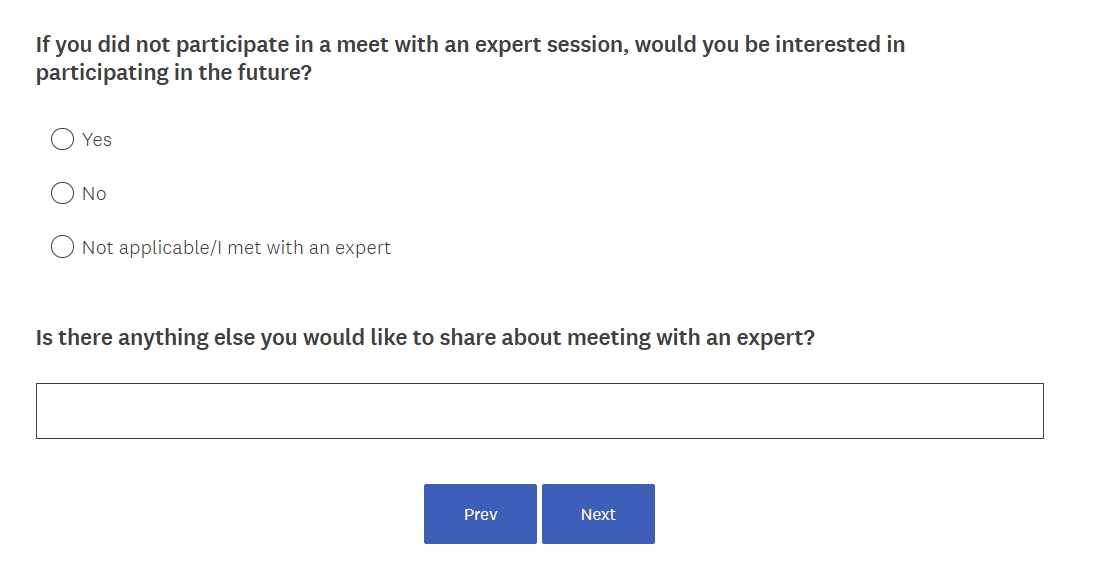Screen dimensions: 1097x572
Task: Select the Yes radio button
Action: (62, 139)
